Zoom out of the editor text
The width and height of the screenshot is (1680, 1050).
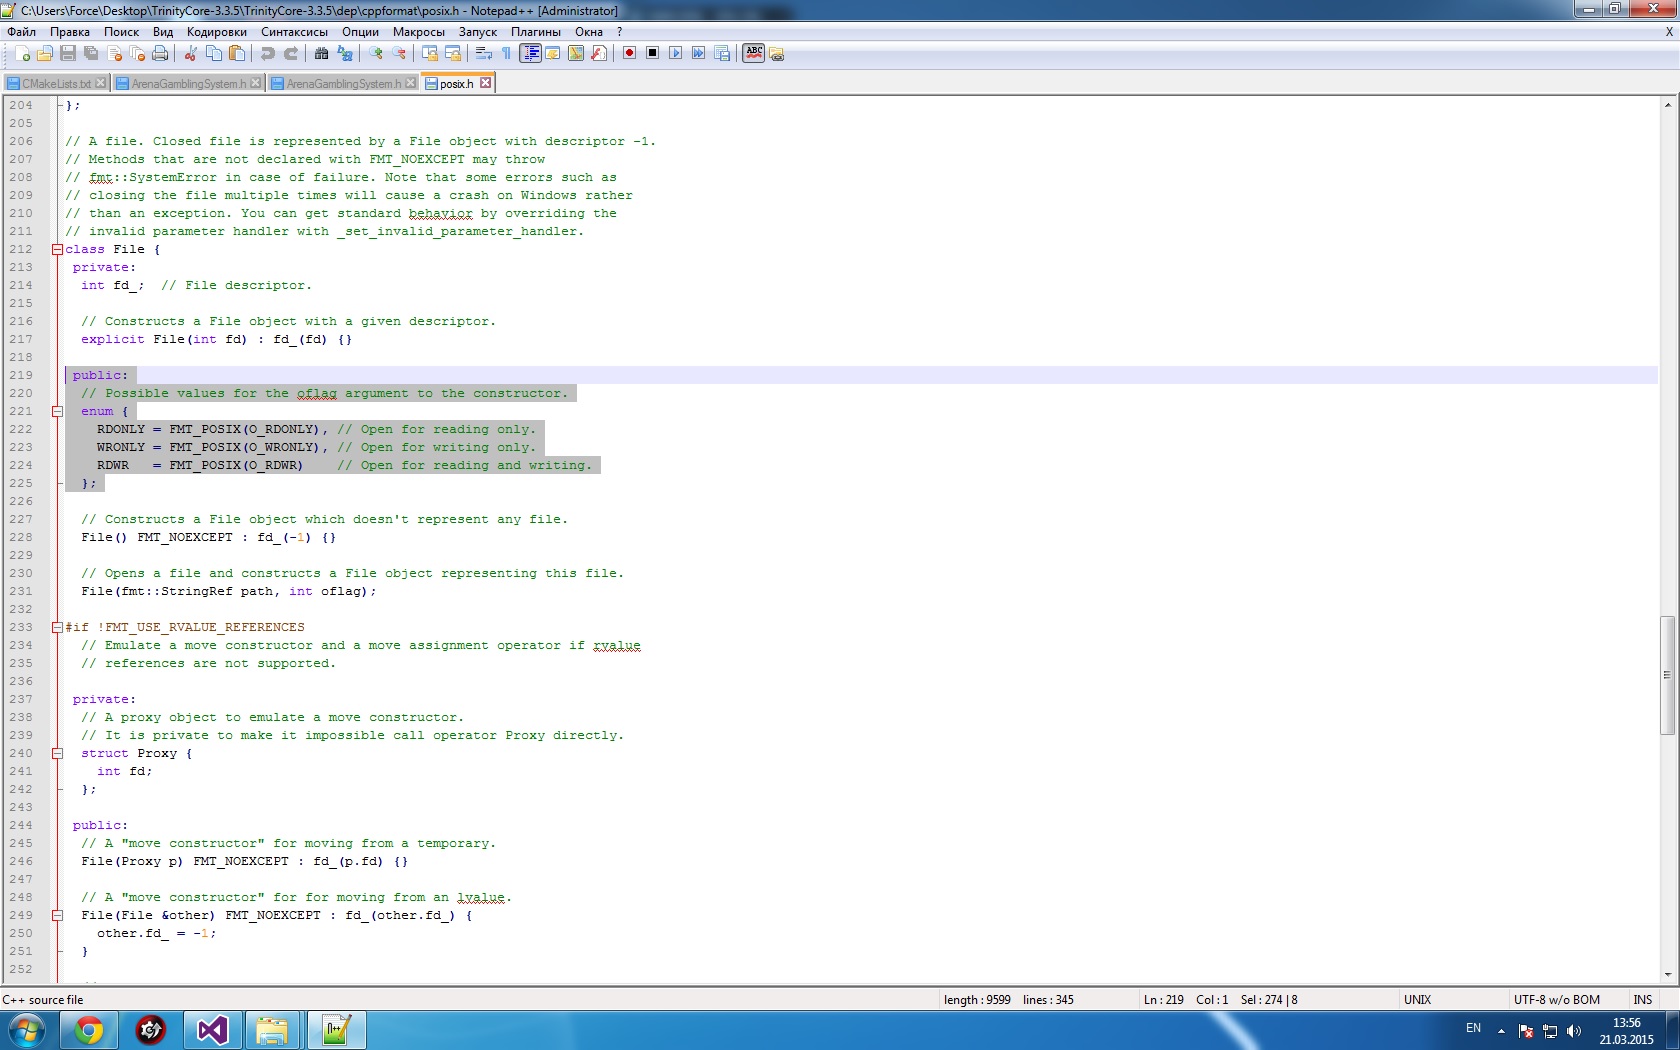point(398,54)
